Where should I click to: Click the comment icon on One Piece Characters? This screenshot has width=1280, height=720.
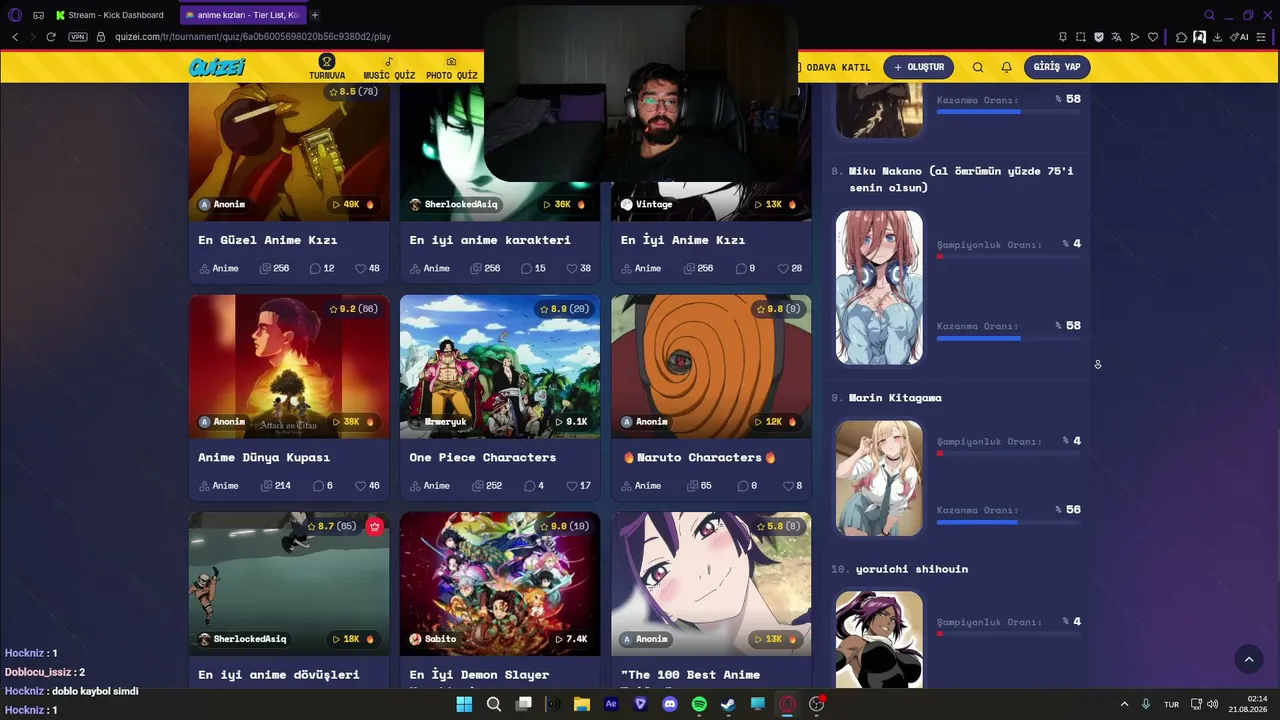click(x=529, y=486)
